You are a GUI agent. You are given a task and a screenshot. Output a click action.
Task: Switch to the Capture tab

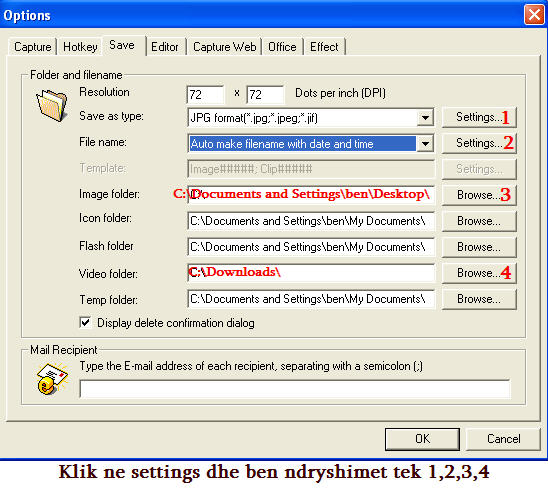point(33,47)
